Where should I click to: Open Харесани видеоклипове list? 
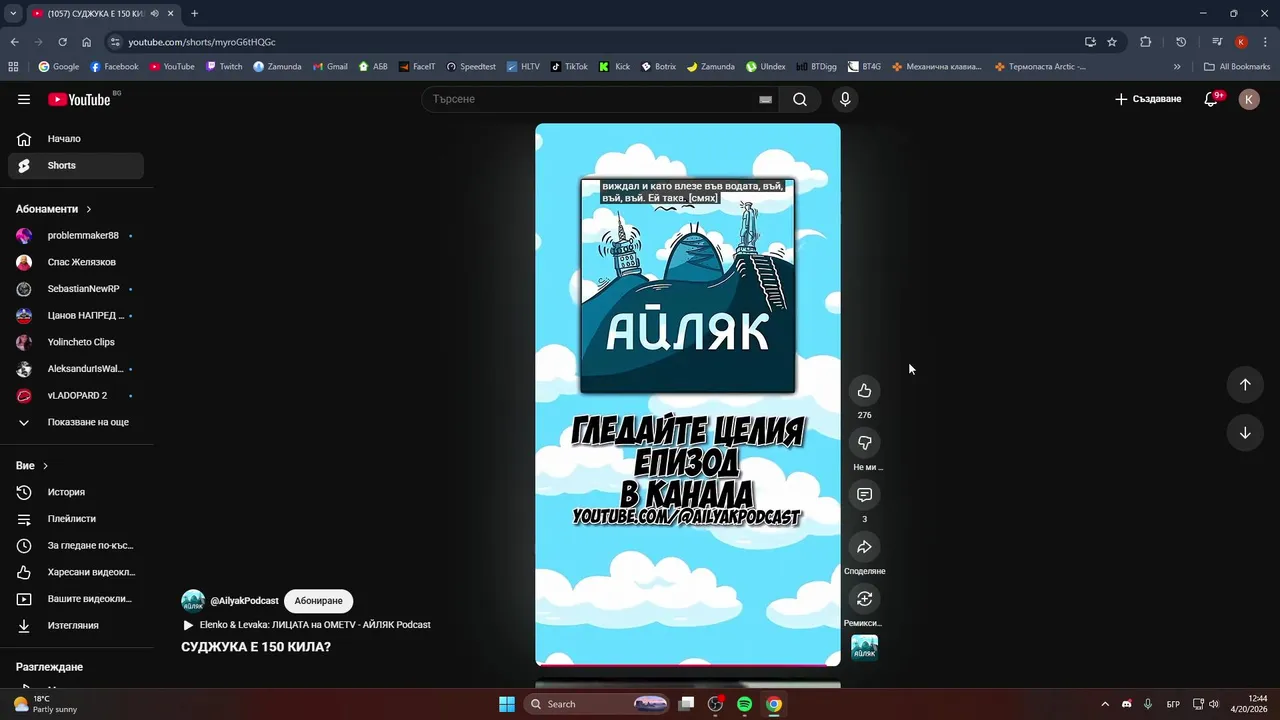[x=76, y=572]
